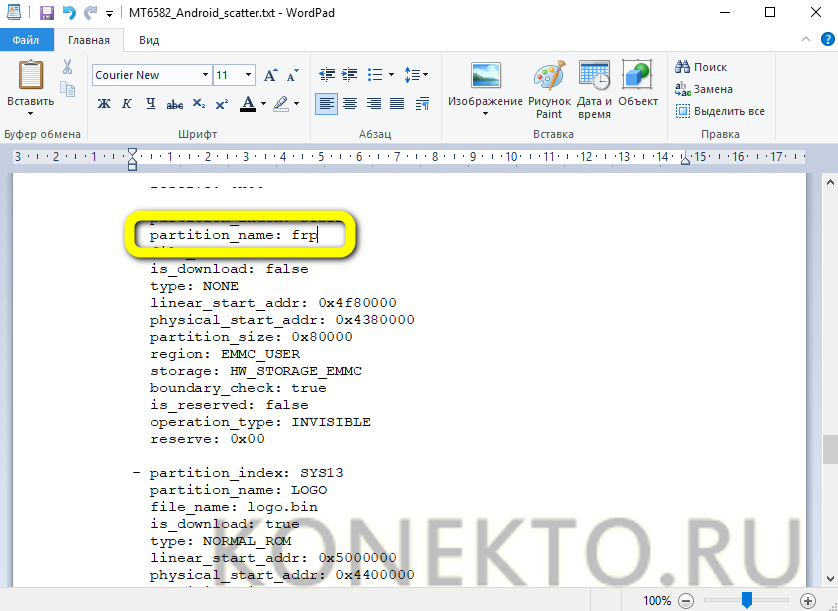Image resolution: width=838 pixels, height=611 pixels.
Task: Click the strikethrough text icon
Action: pos(175,104)
